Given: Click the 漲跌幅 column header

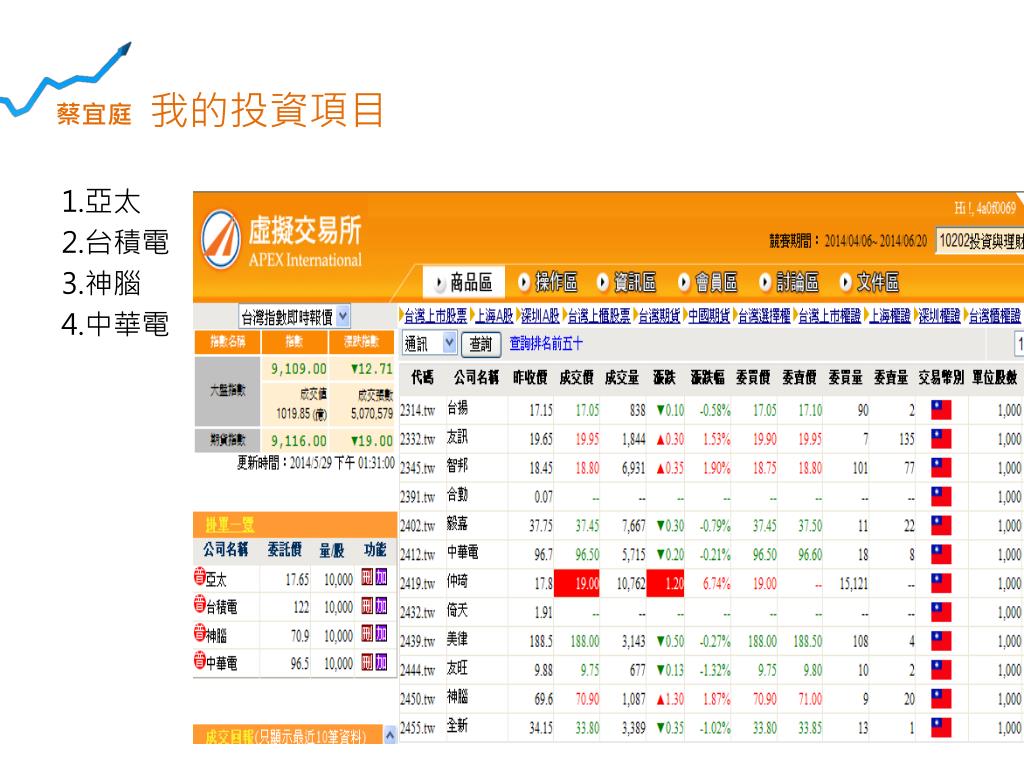Looking at the screenshot, I should click(x=708, y=377).
